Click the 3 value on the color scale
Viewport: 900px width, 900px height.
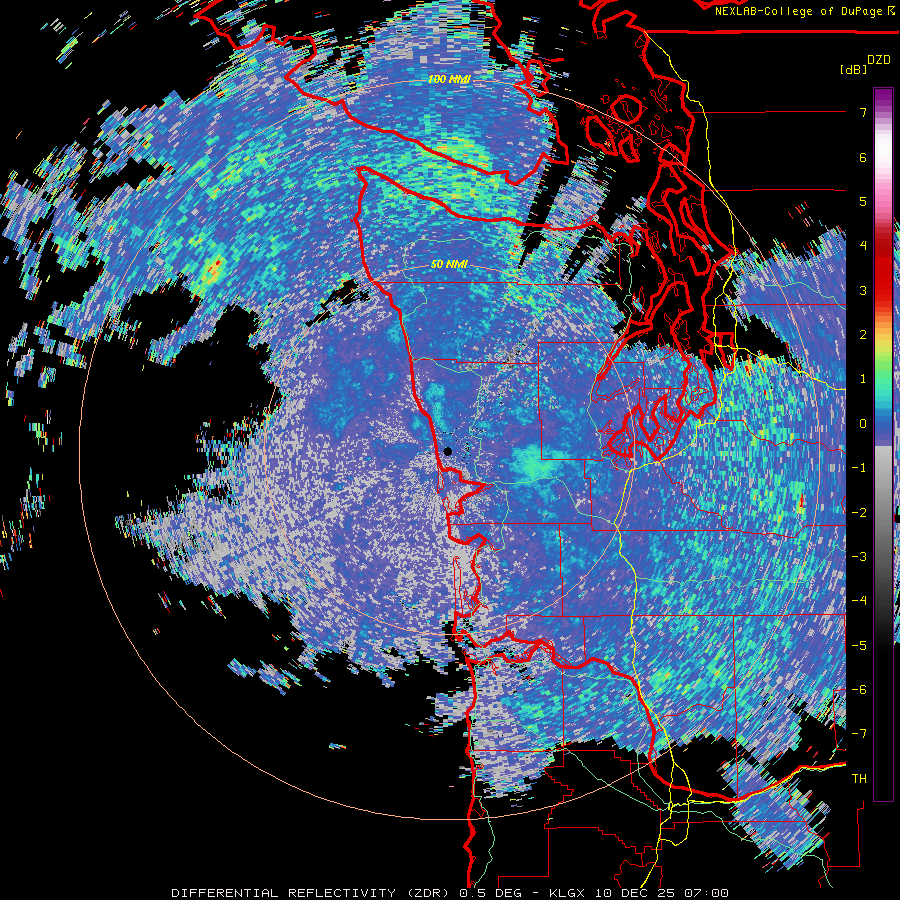[863, 290]
